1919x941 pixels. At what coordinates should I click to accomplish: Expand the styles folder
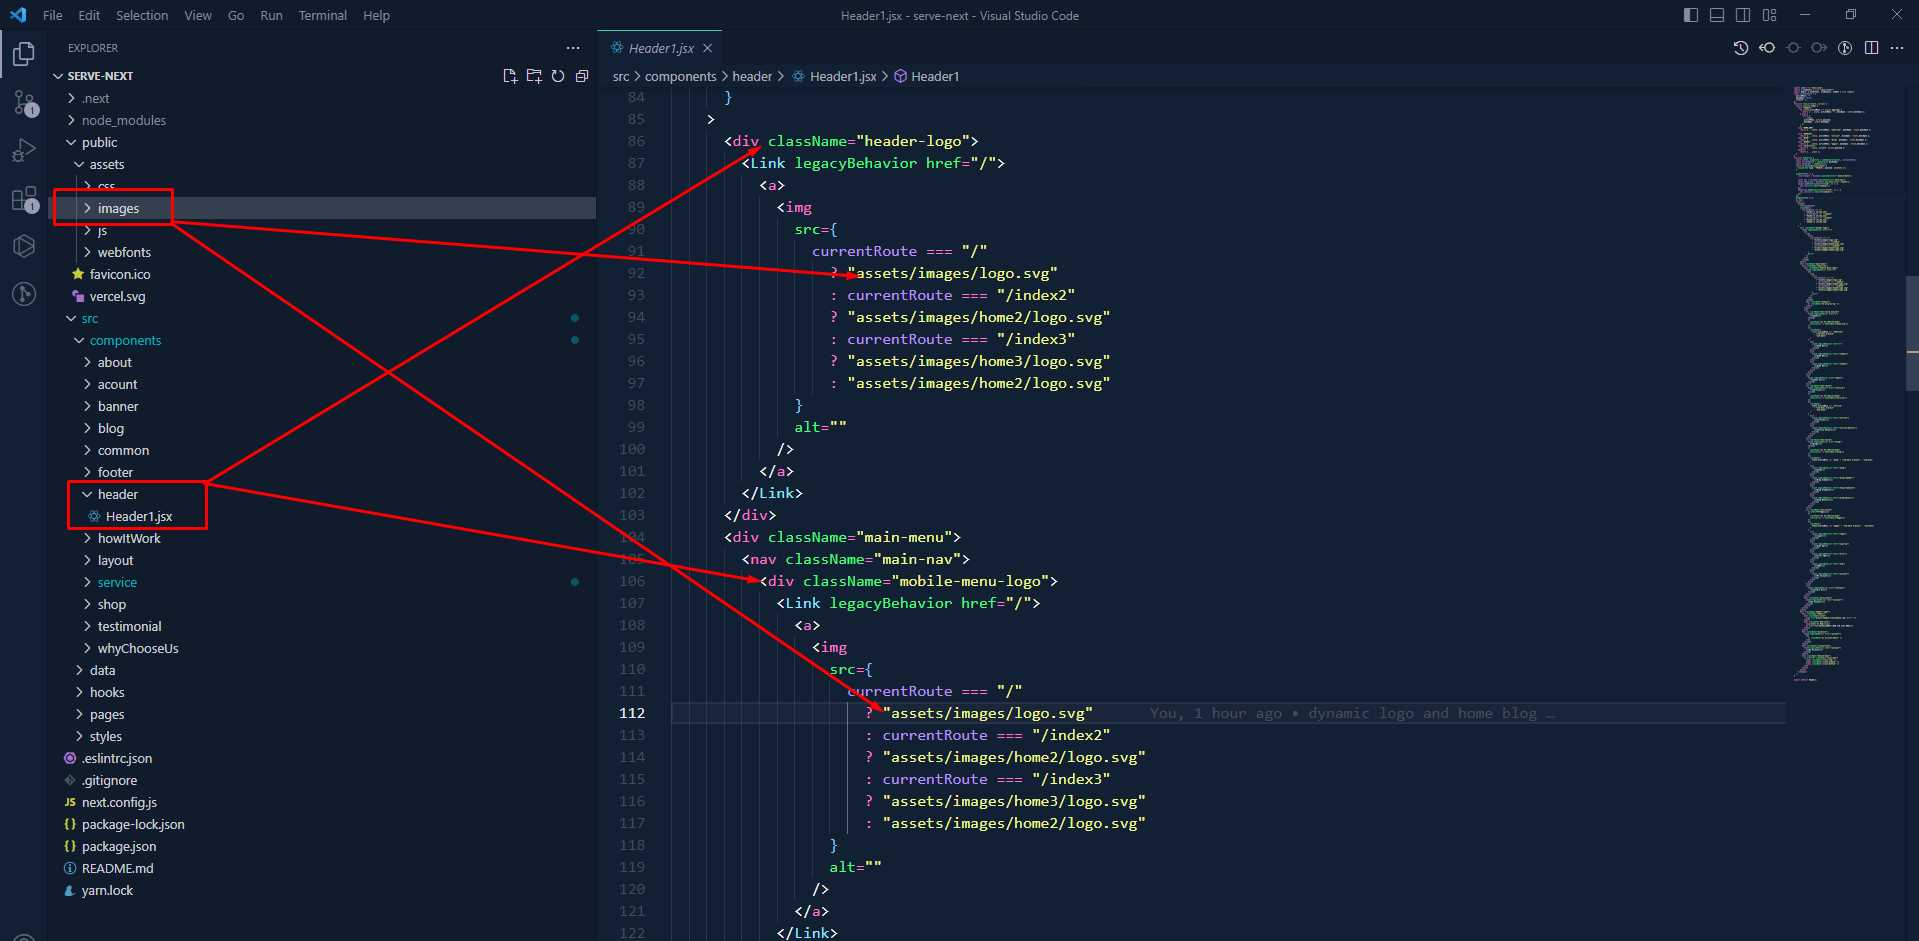322,736
